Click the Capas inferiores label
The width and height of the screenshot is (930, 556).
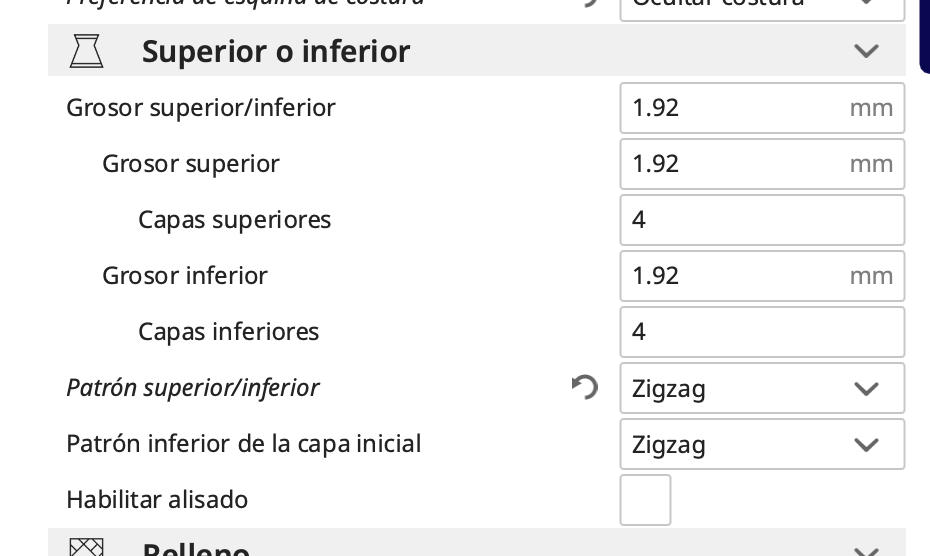point(228,332)
